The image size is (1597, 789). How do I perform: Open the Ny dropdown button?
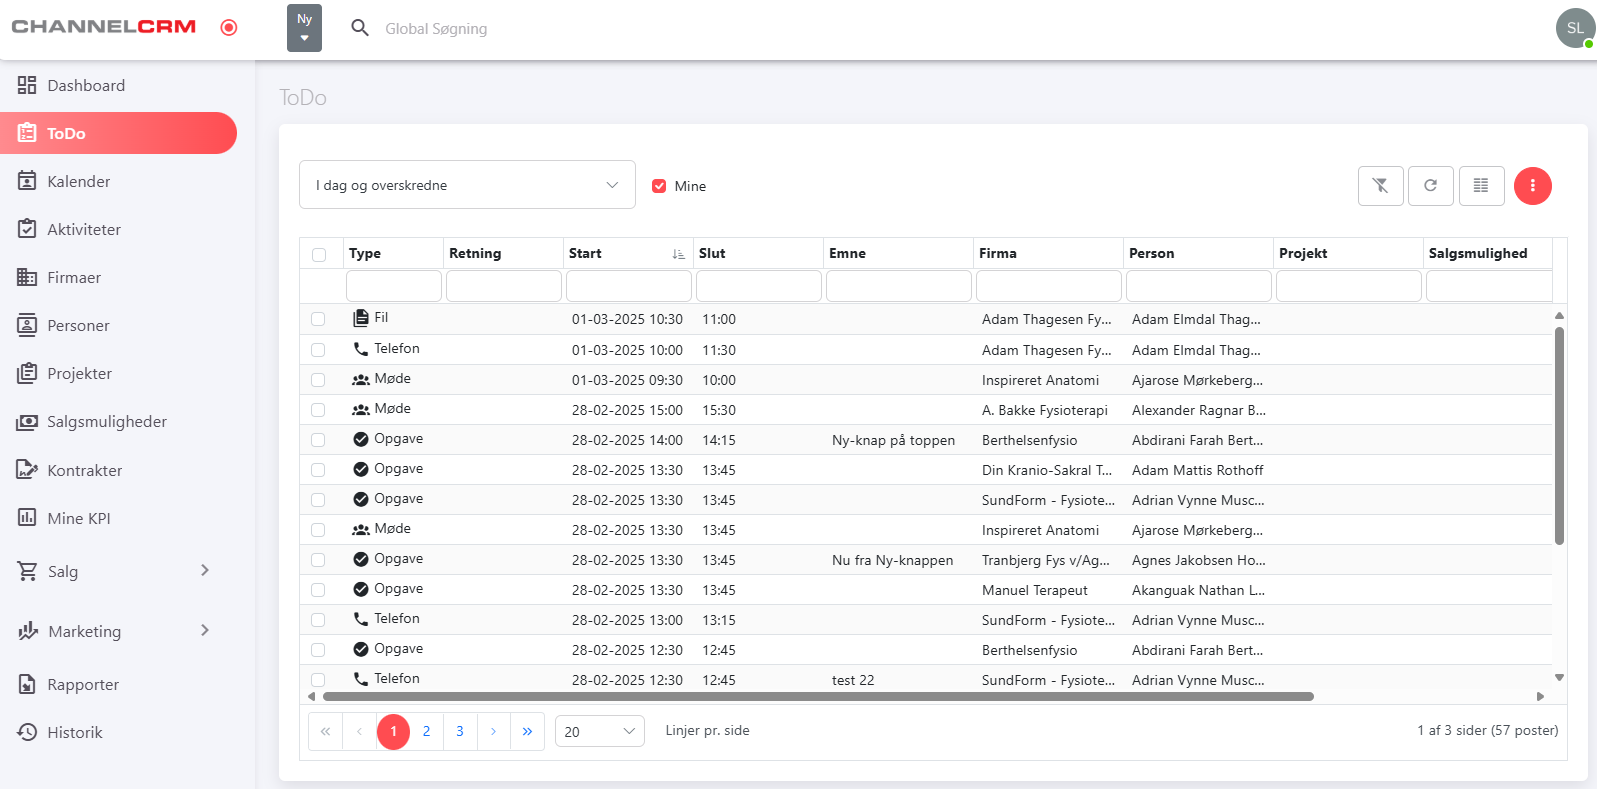click(304, 28)
